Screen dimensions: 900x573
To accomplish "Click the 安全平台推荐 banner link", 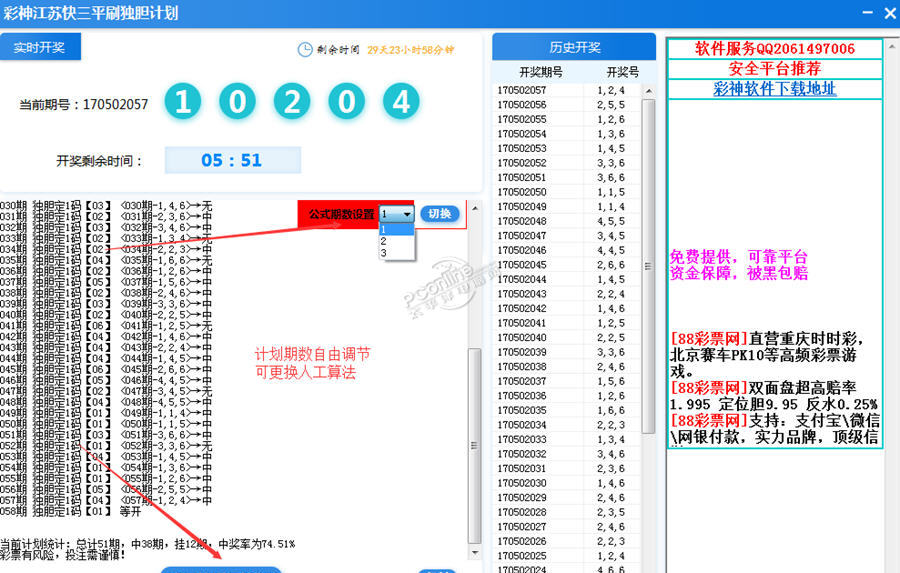I will click(x=775, y=69).
